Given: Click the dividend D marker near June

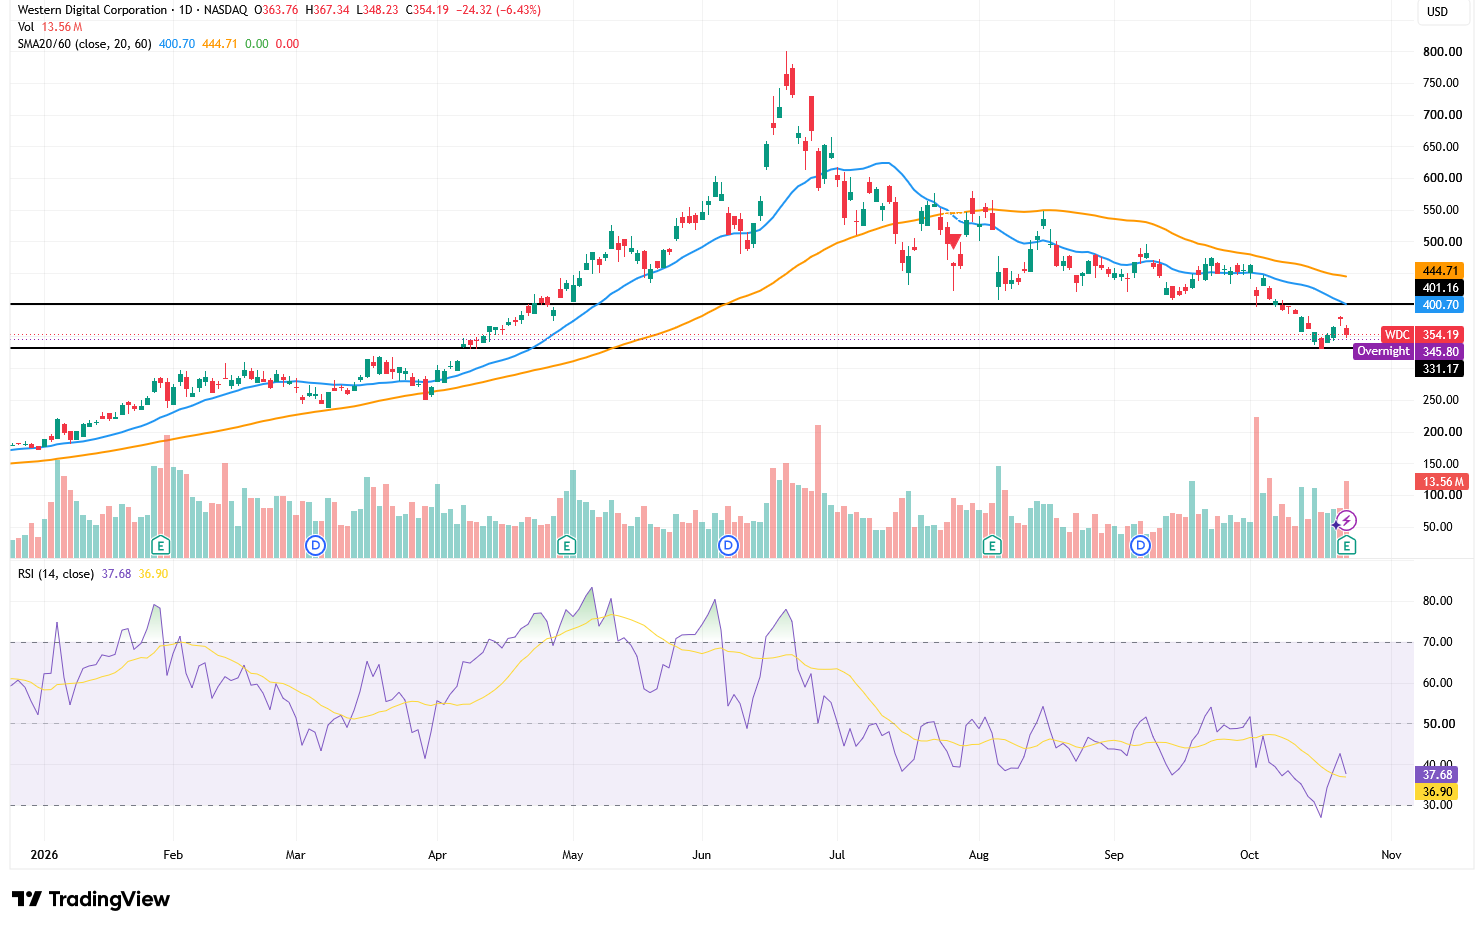Looking at the screenshot, I should (728, 545).
